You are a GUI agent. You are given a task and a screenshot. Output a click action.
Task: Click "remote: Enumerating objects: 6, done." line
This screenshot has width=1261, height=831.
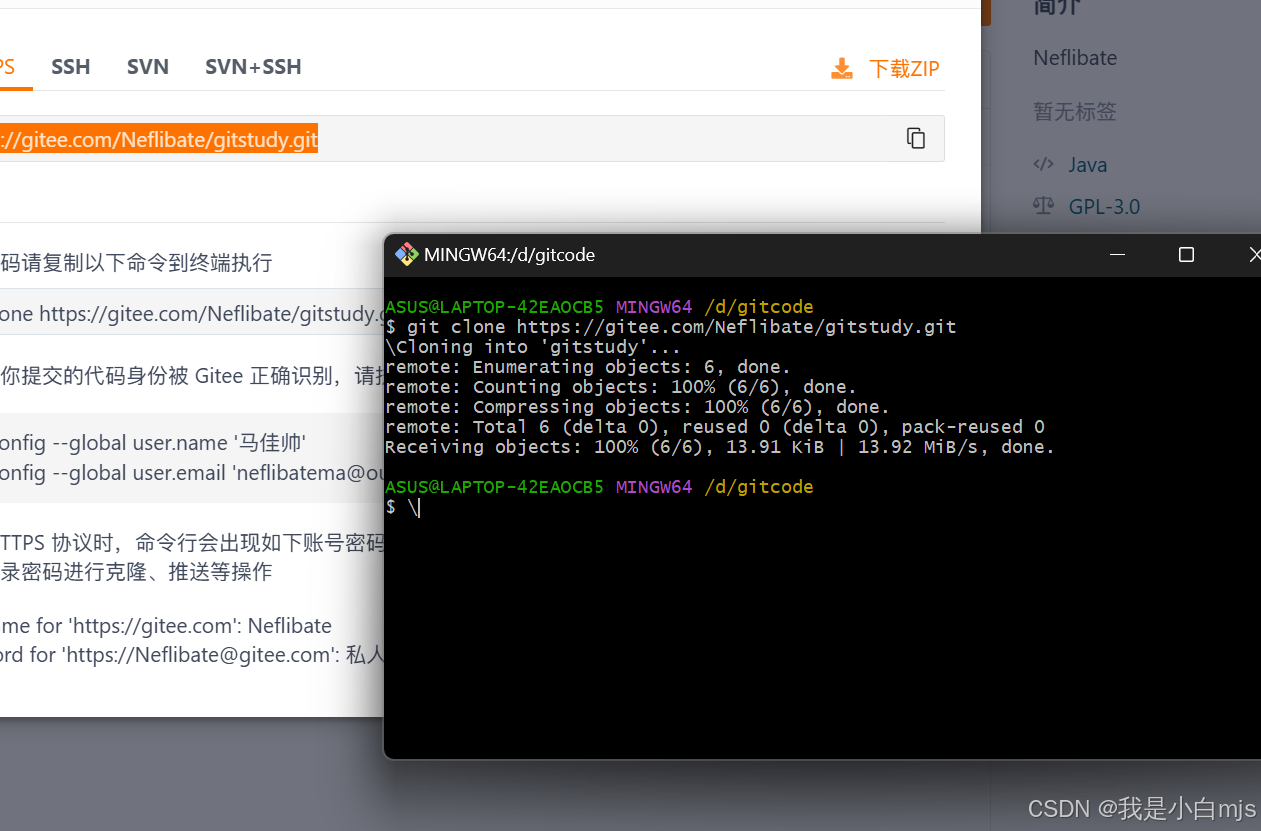point(588,367)
